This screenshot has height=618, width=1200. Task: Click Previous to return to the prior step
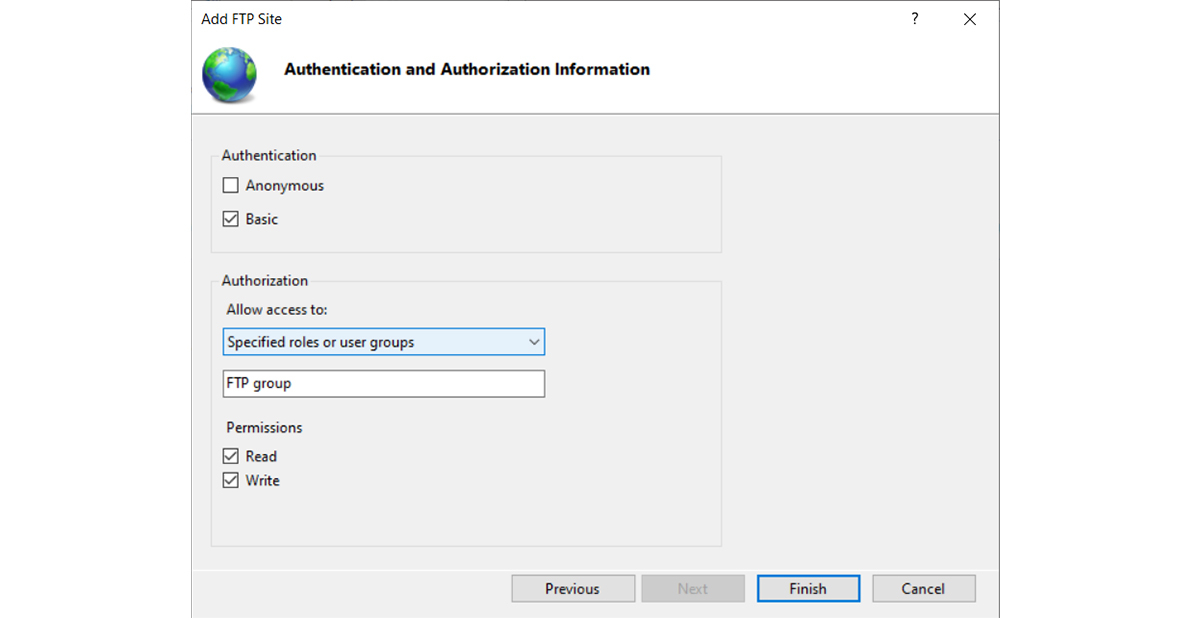point(572,588)
